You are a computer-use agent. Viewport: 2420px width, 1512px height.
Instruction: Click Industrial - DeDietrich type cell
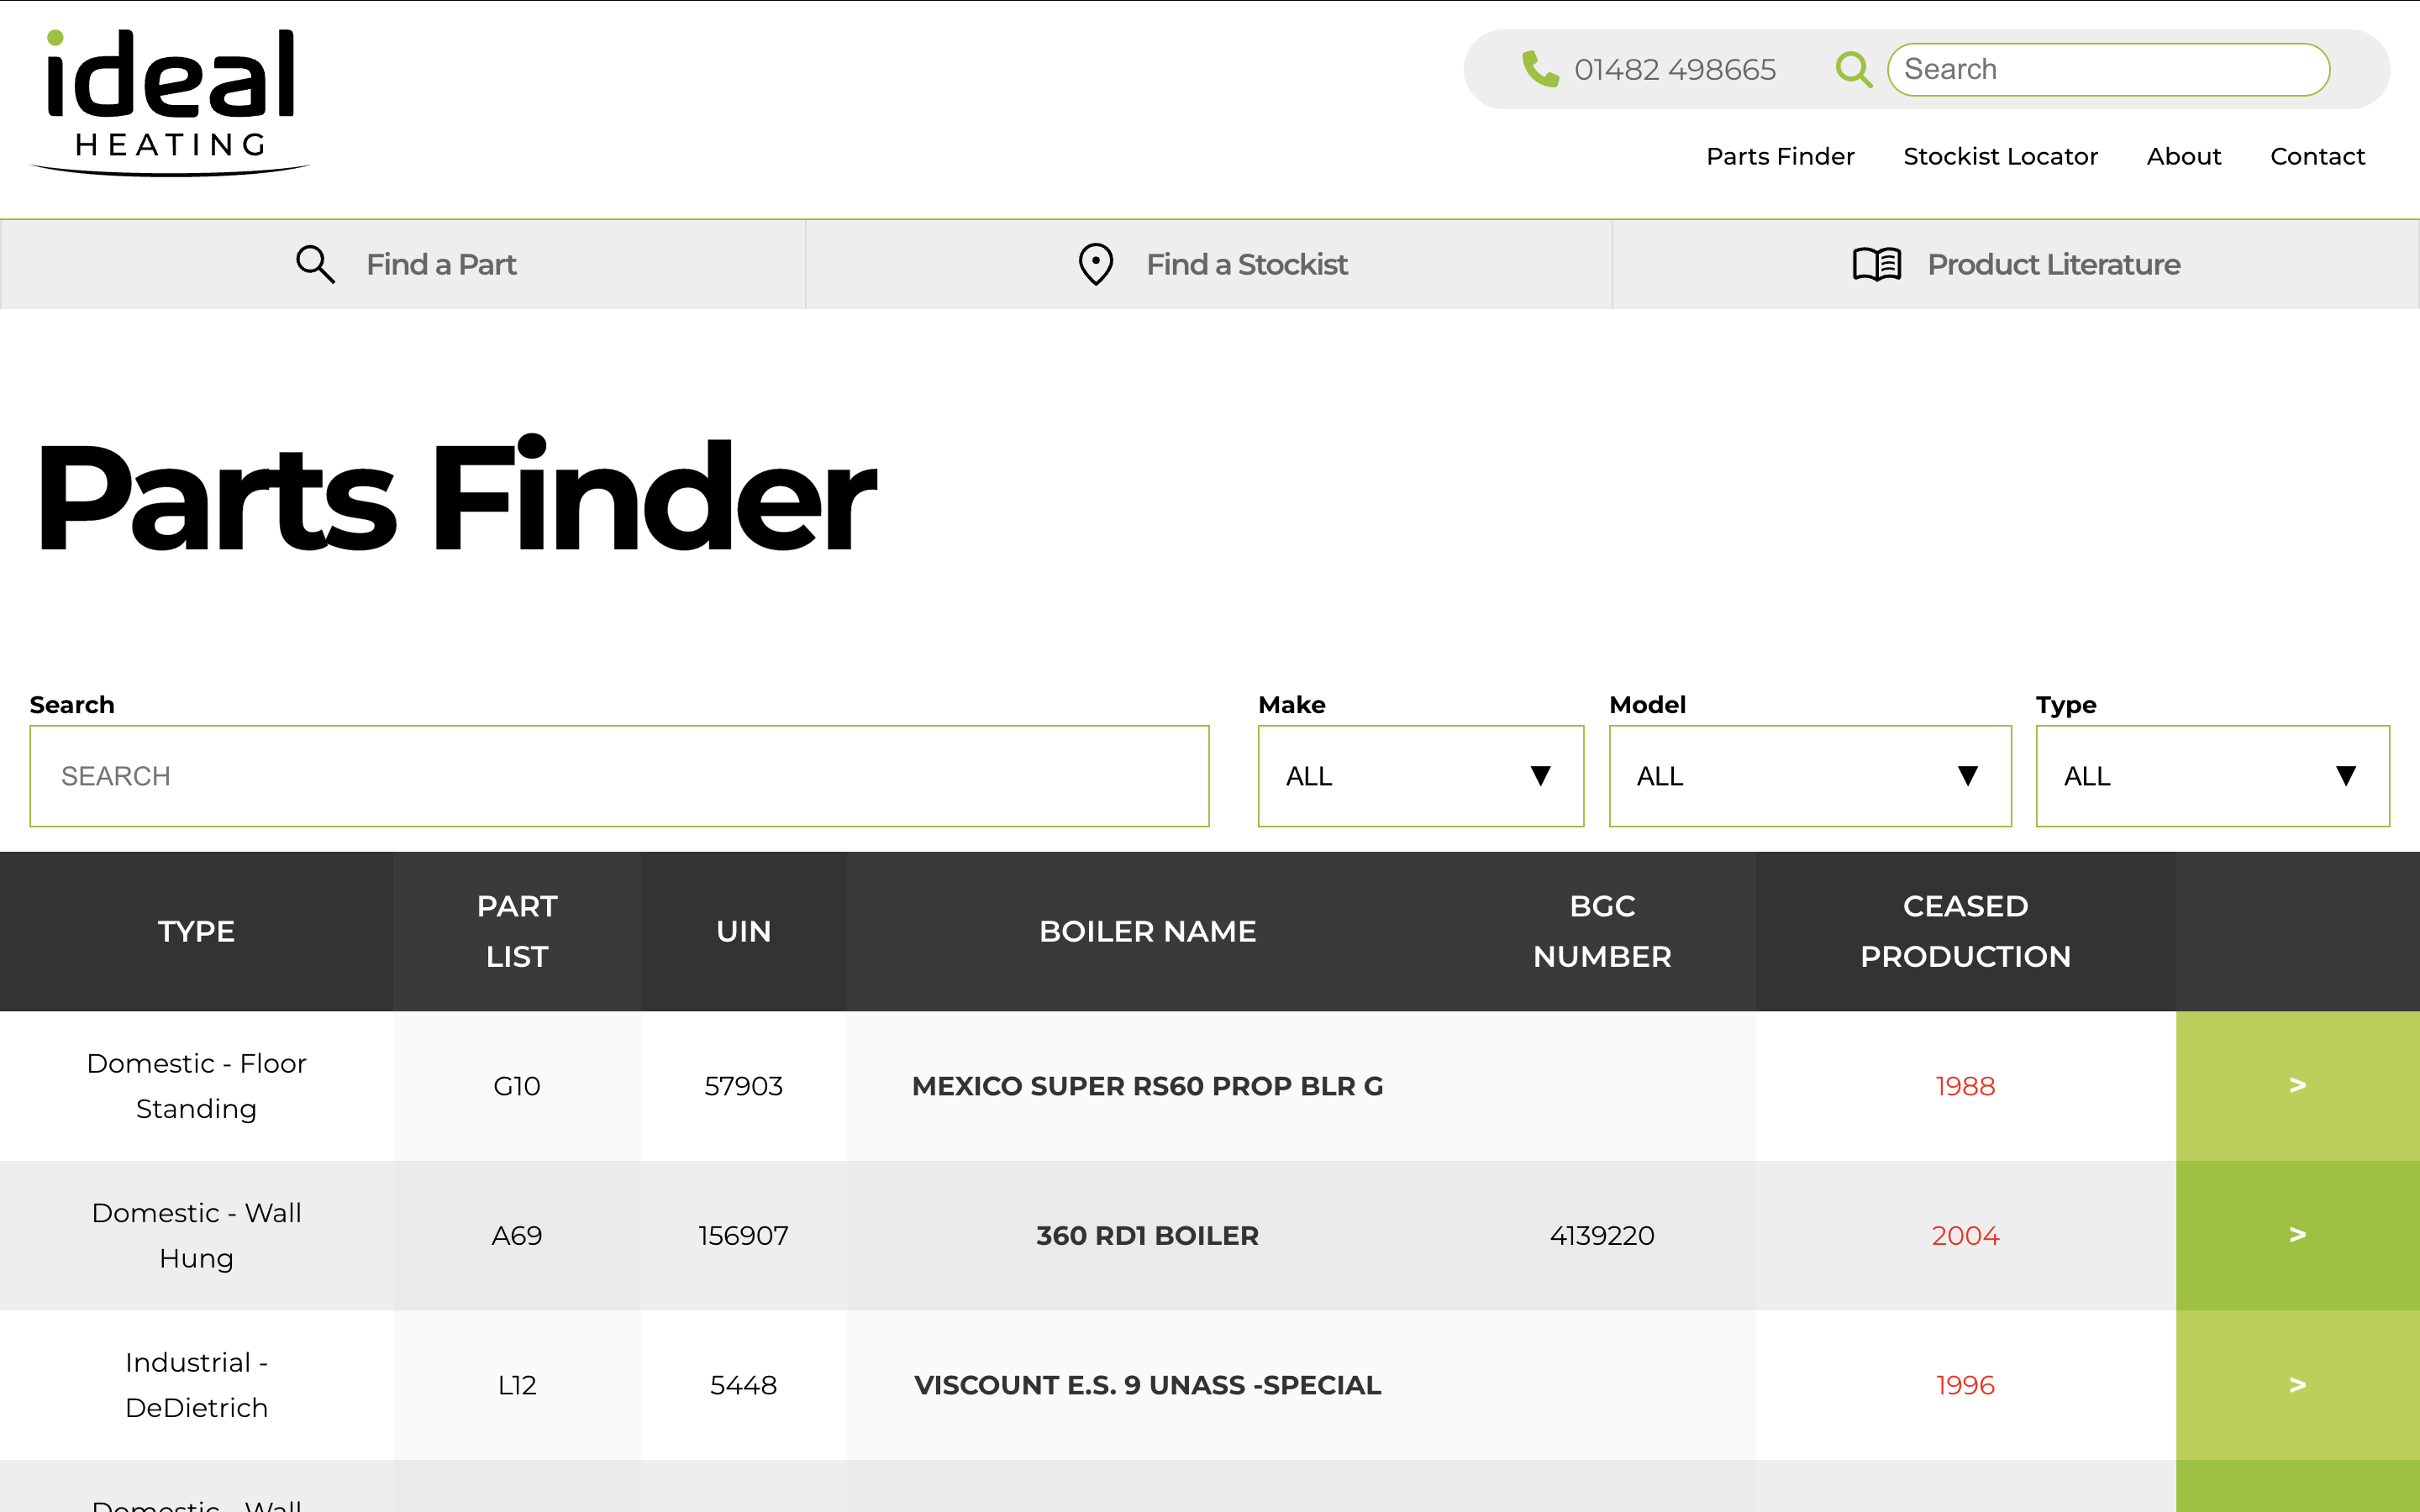(x=196, y=1385)
